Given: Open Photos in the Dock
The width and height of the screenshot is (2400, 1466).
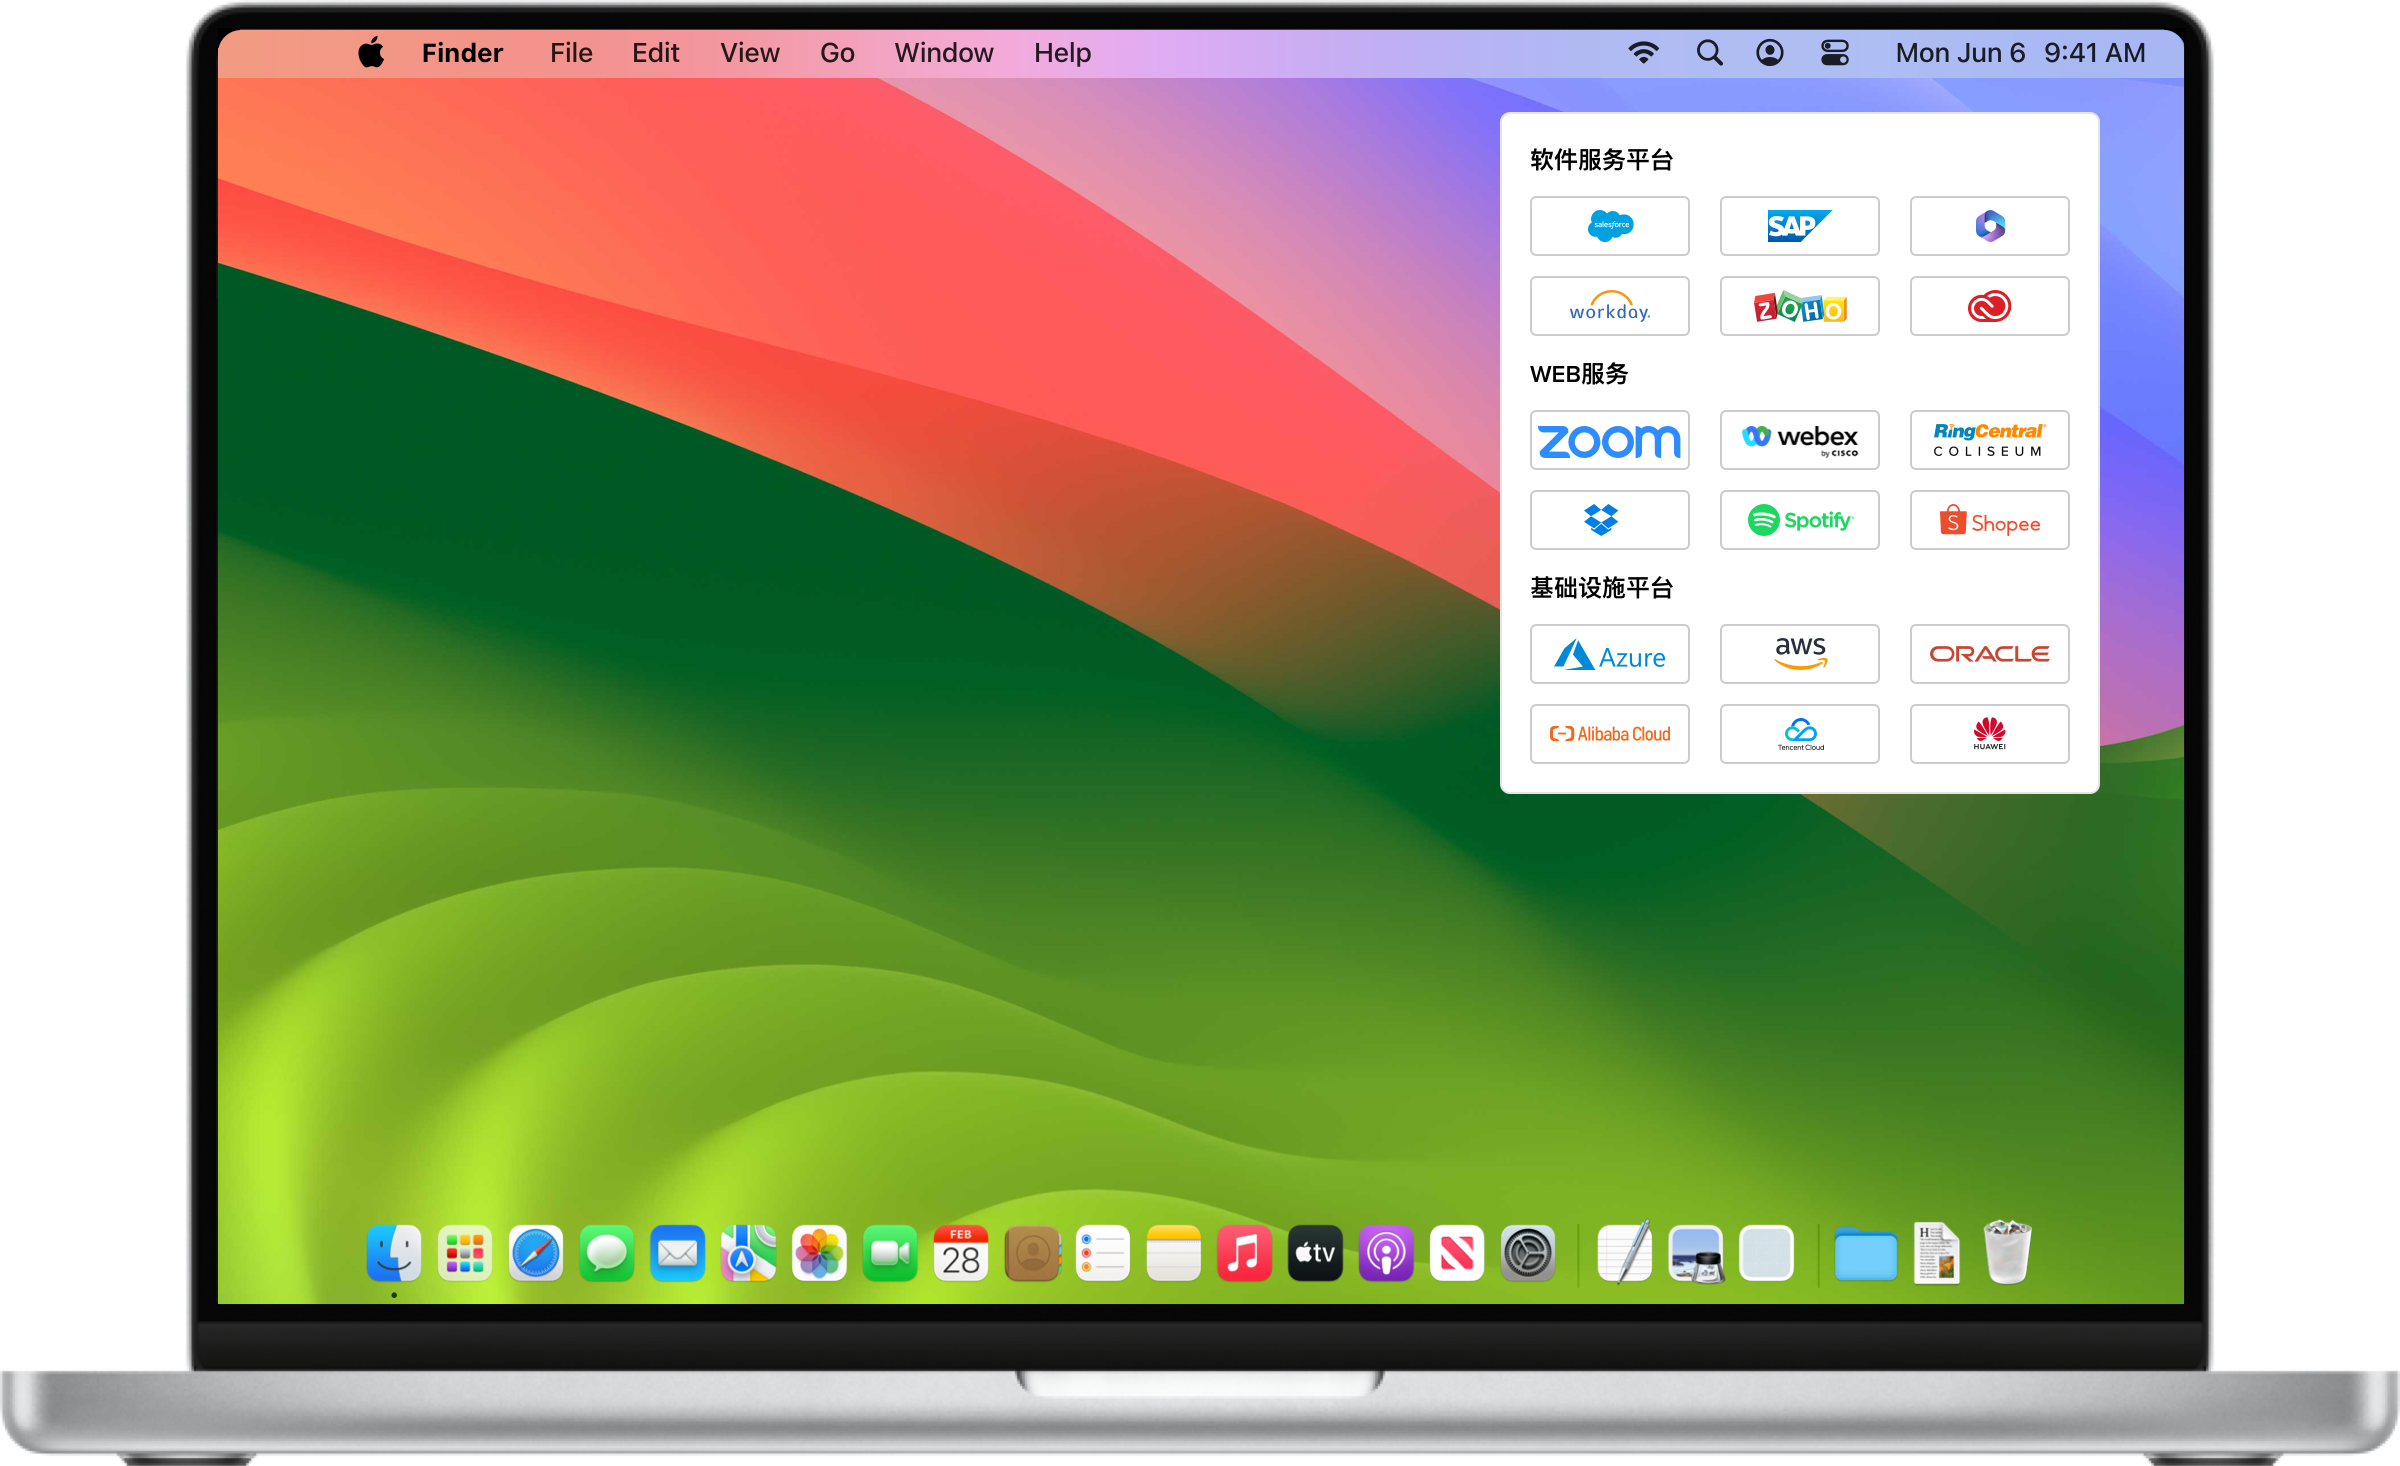Looking at the screenshot, I should pyautogui.click(x=819, y=1253).
